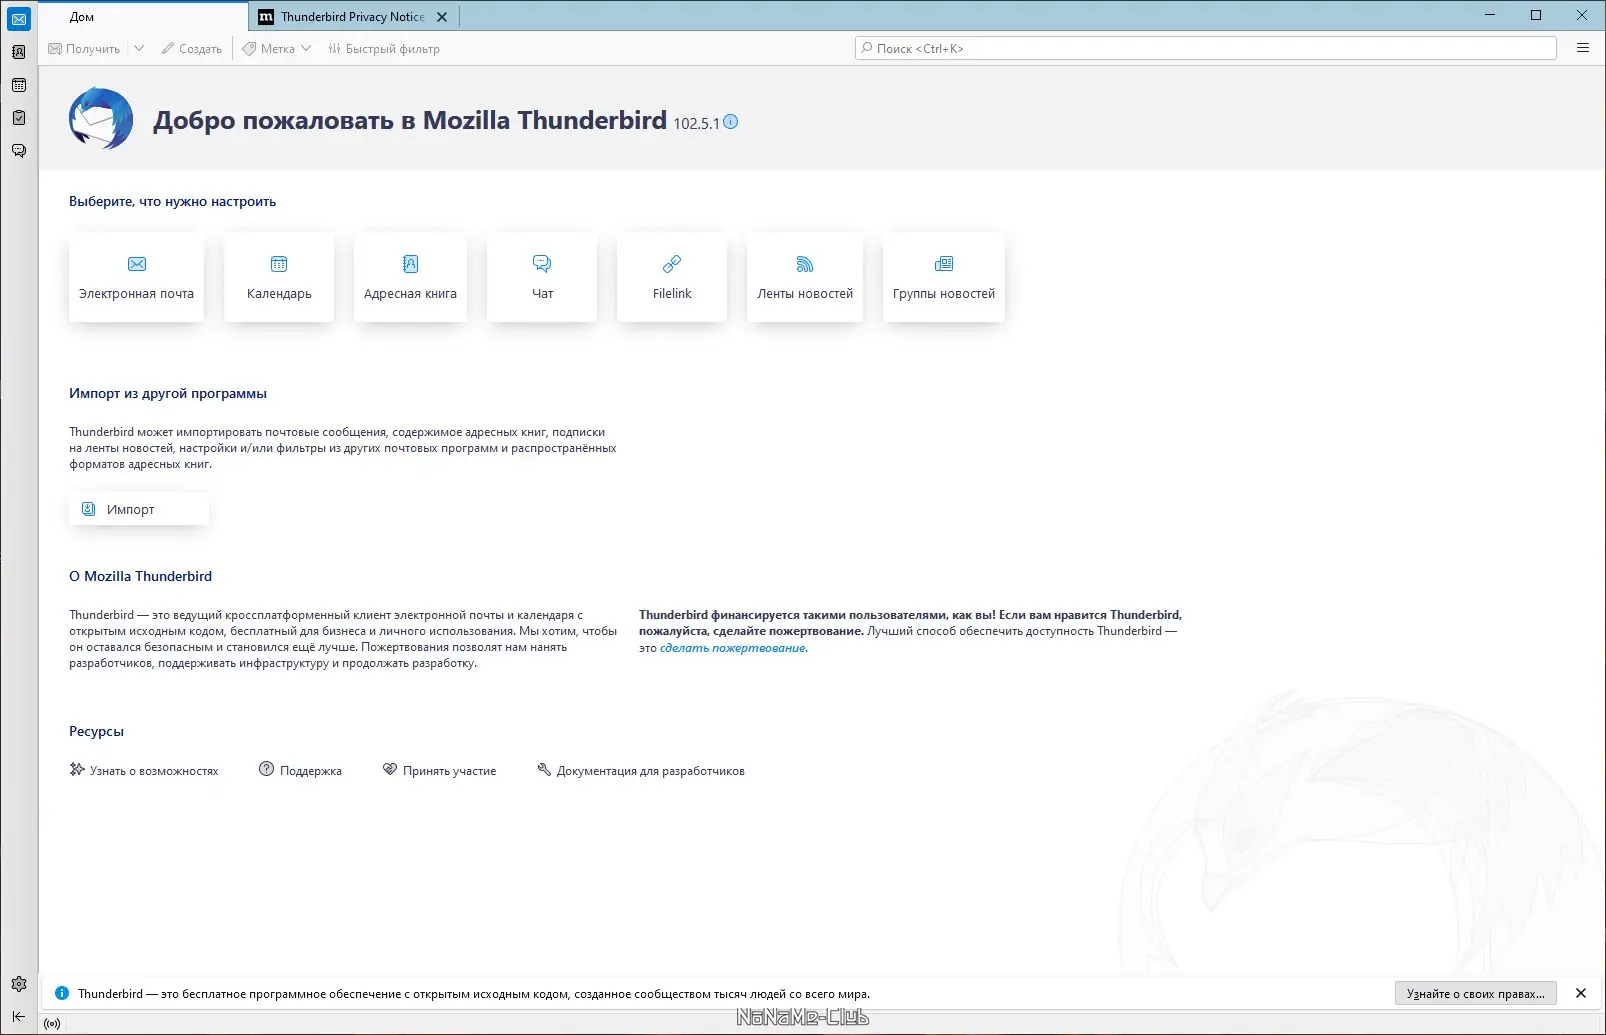This screenshot has width=1606, height=1035.
Task: Set up Группы новостей newsgroups card
Action: point(944,277)
